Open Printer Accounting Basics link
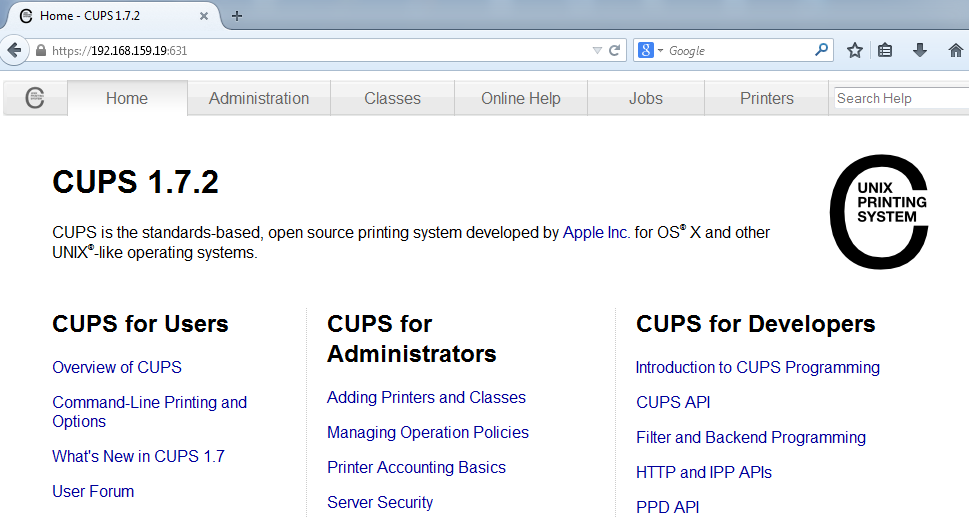 point(417,467)
